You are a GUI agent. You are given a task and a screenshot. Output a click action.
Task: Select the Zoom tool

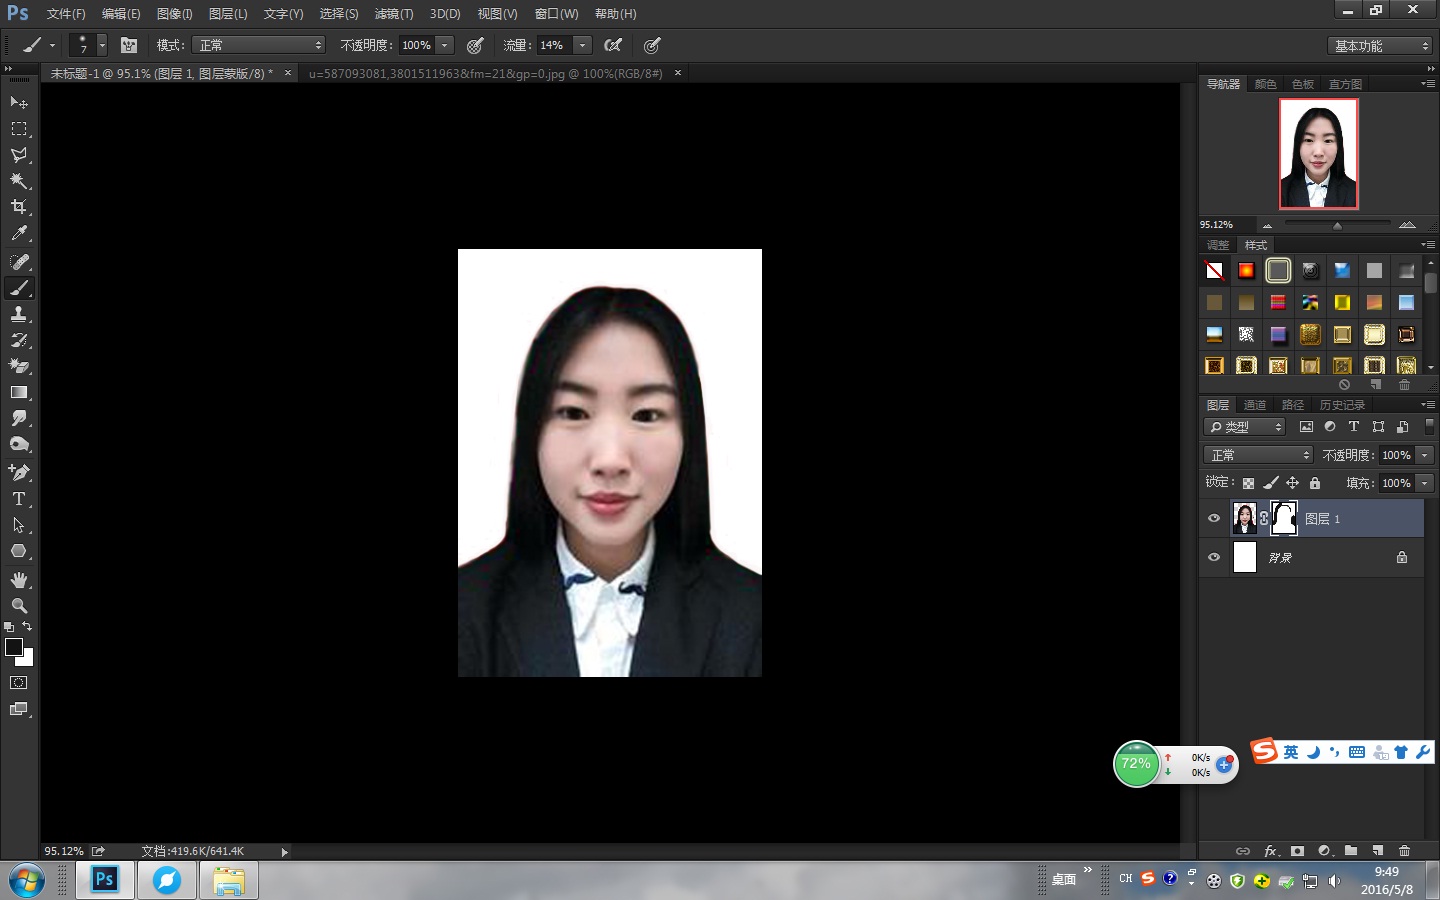tap(19, 606)
